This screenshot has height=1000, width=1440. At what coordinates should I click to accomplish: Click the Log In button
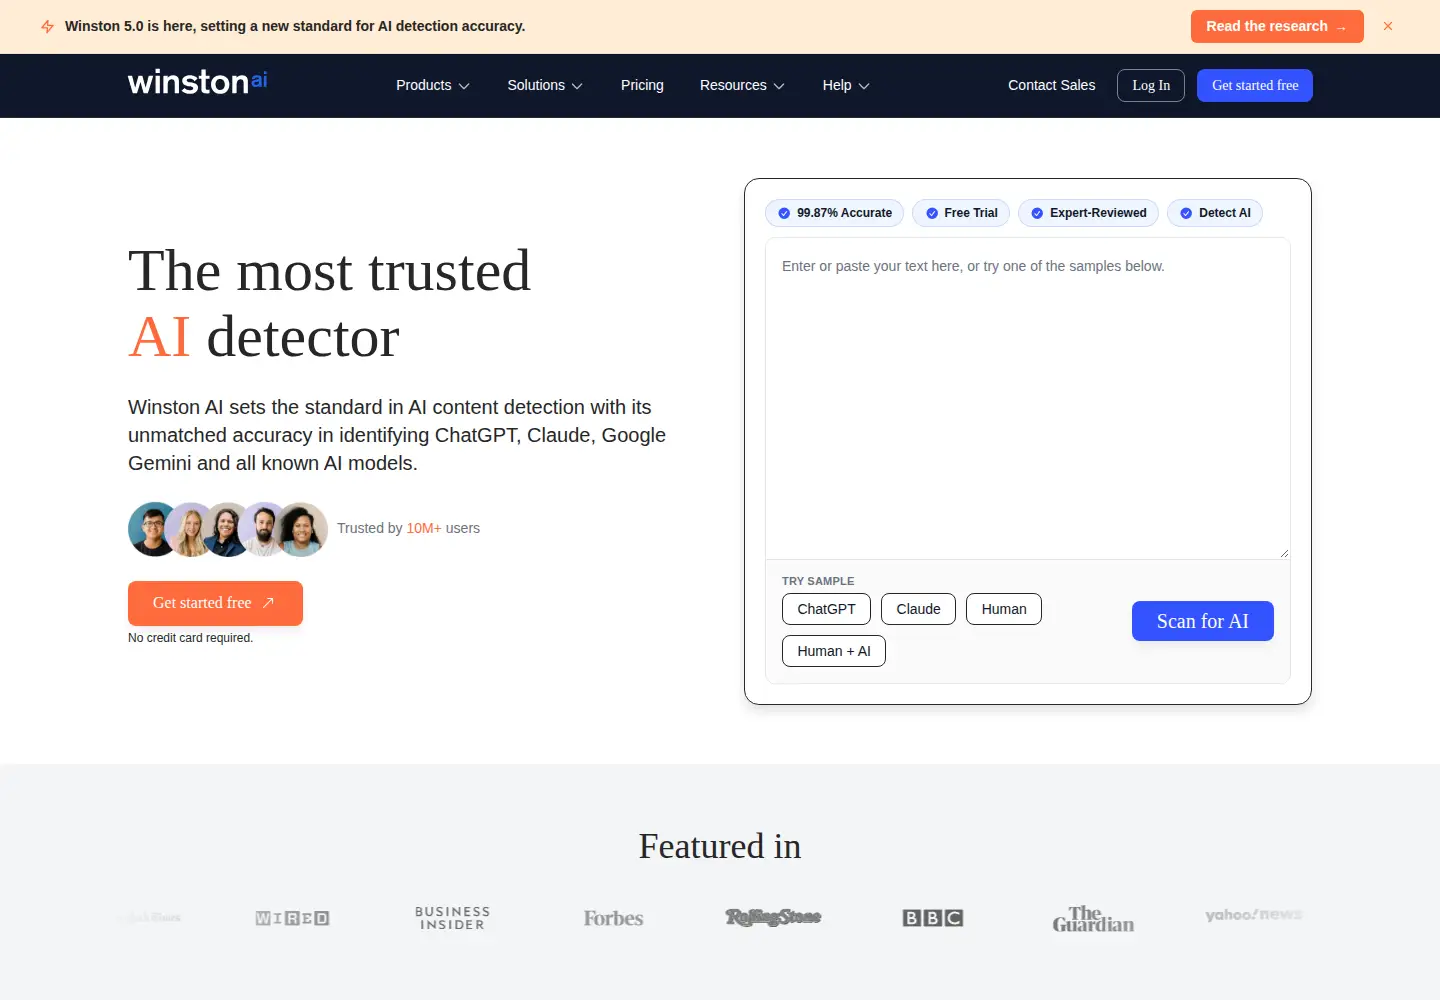click(x=1151, y=86)
